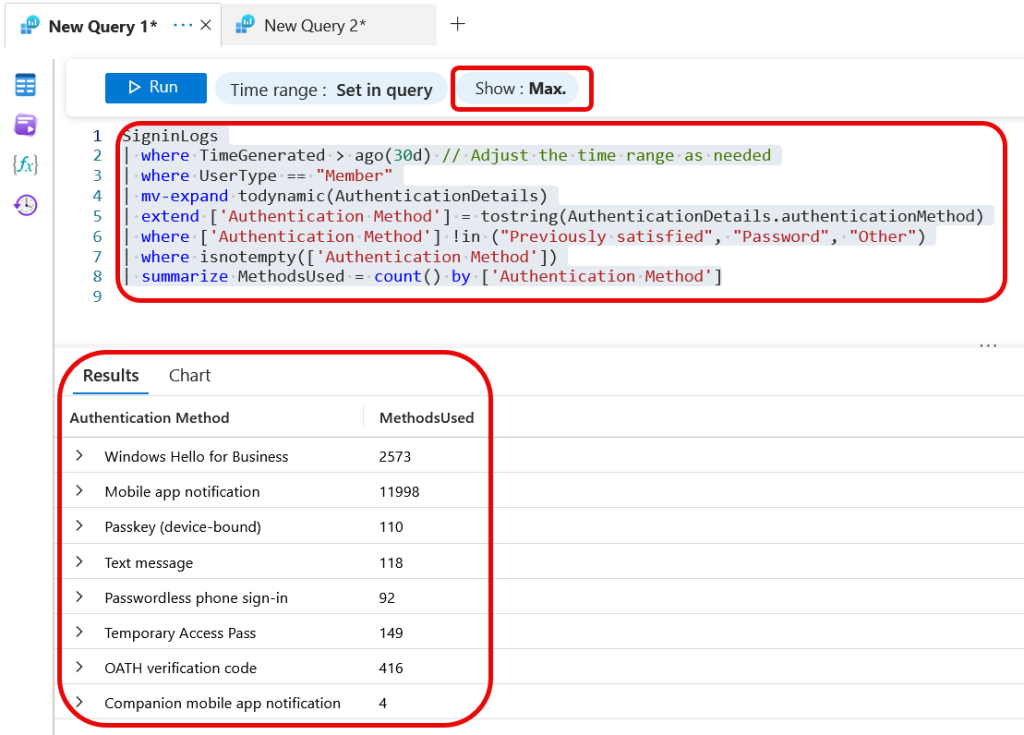Open the Query history clock icon
The width and height of the screenshot is (1024, 735).
coord(25,205)
